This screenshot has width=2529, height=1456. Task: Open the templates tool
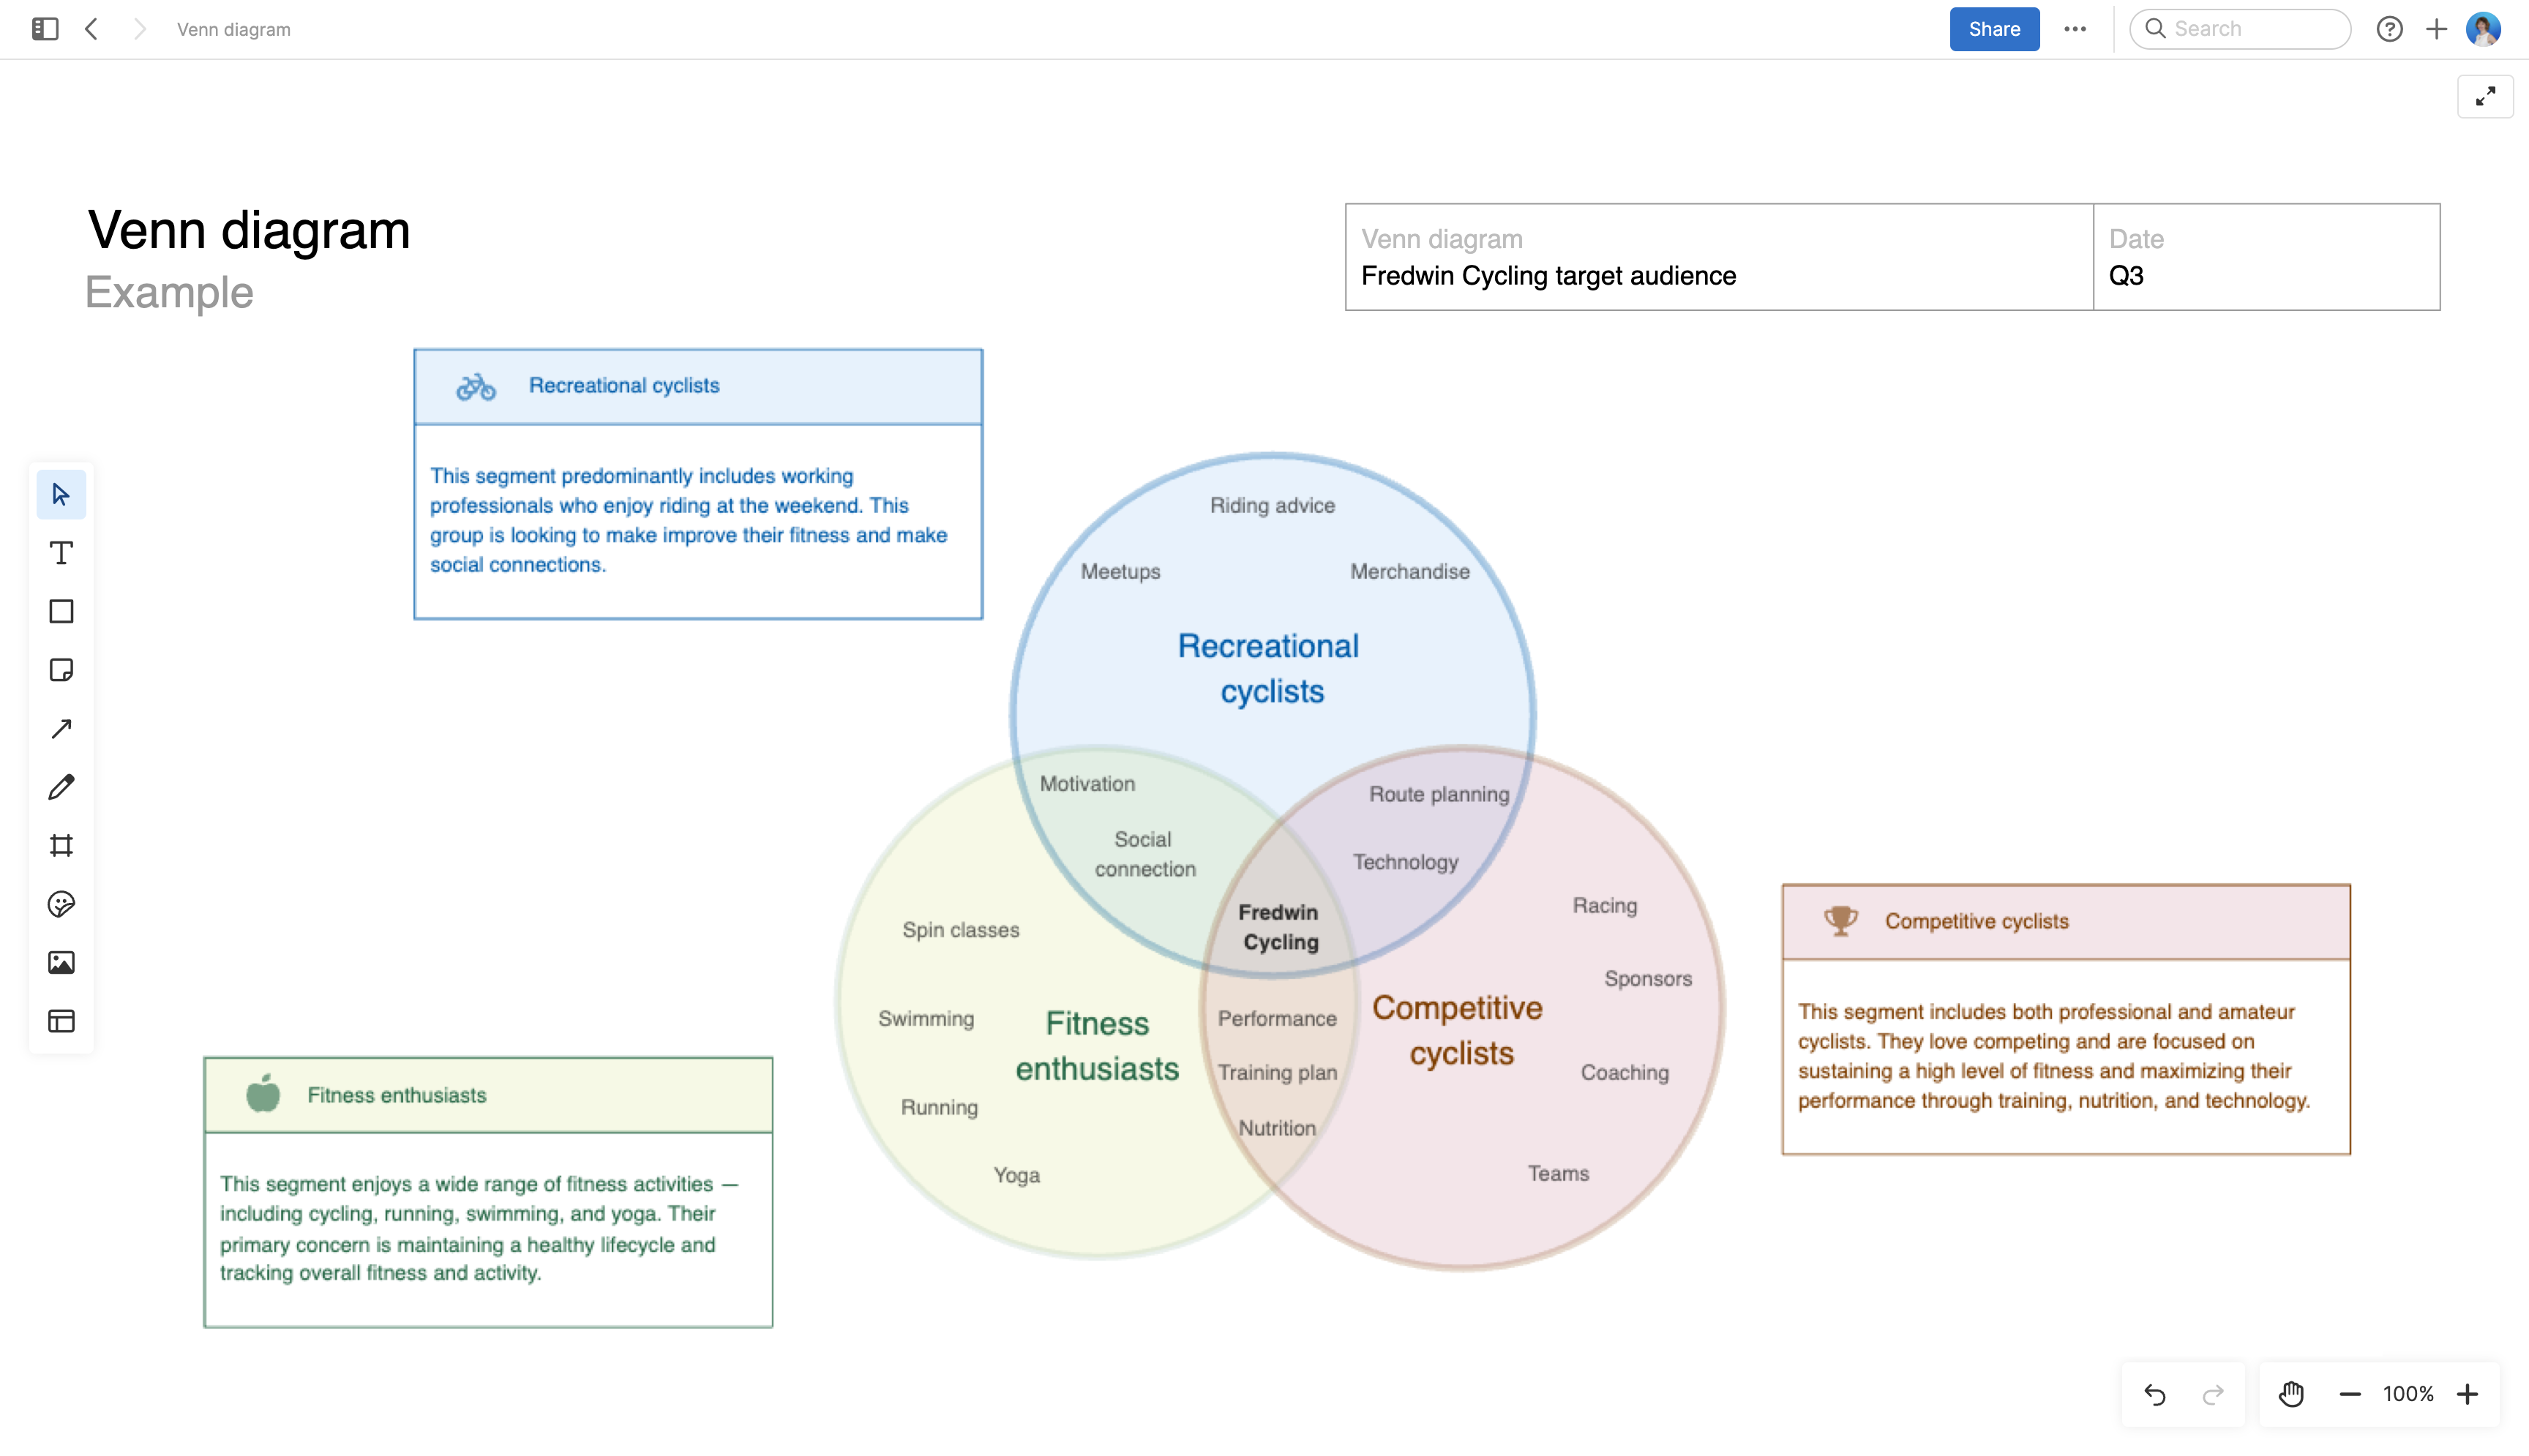coord(61,1021)
